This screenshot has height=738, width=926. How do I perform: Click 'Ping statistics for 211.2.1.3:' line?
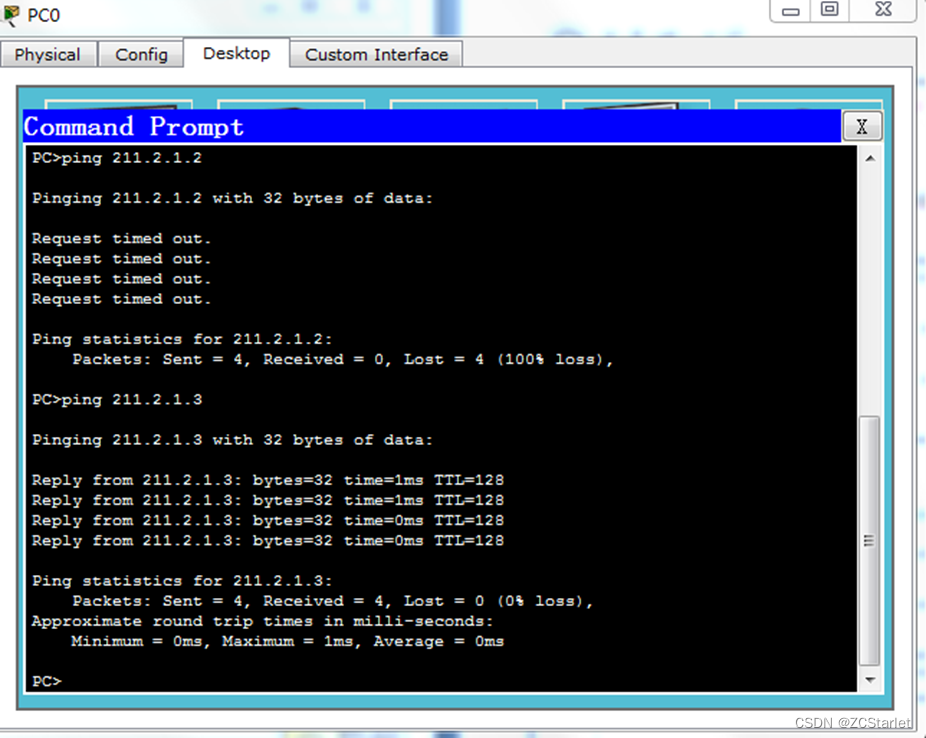[x=182, y=581]
